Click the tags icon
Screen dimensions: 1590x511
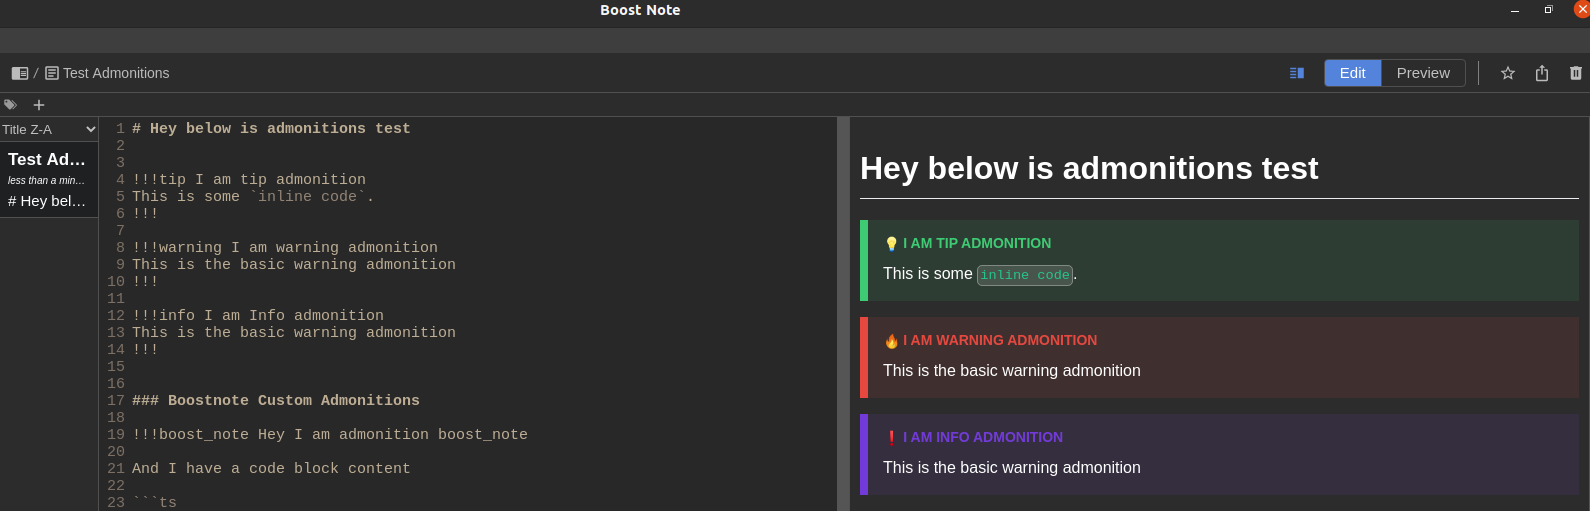tap(10, 104)
